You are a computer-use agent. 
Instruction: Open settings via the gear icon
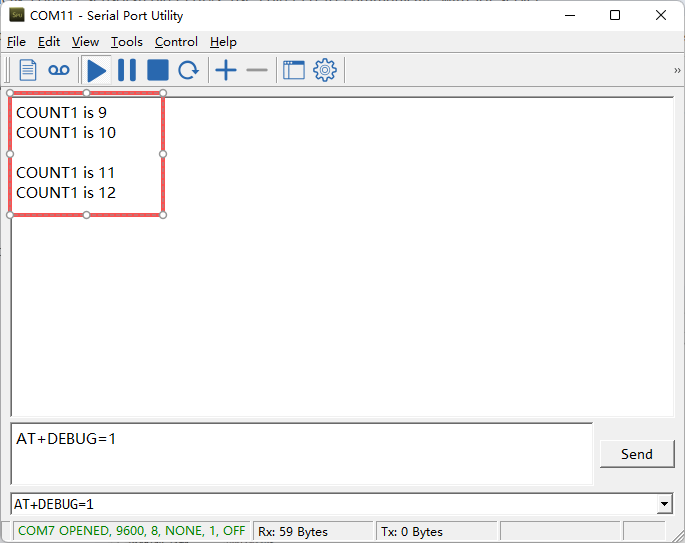click(325, 70)
